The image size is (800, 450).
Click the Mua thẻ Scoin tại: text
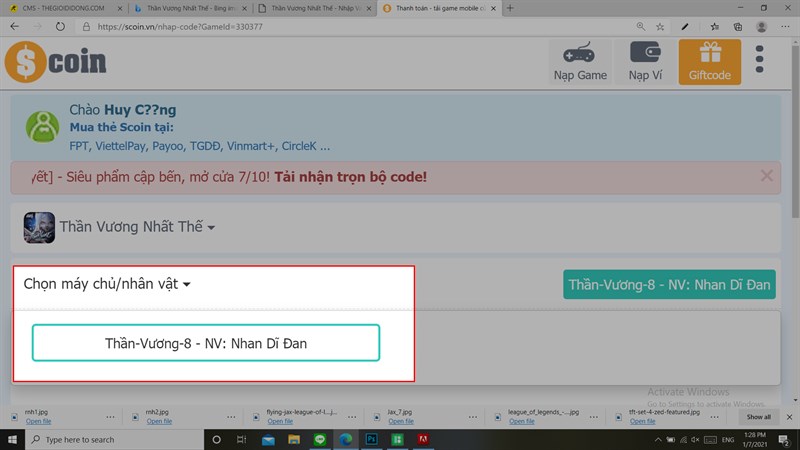tap(121, 127)
